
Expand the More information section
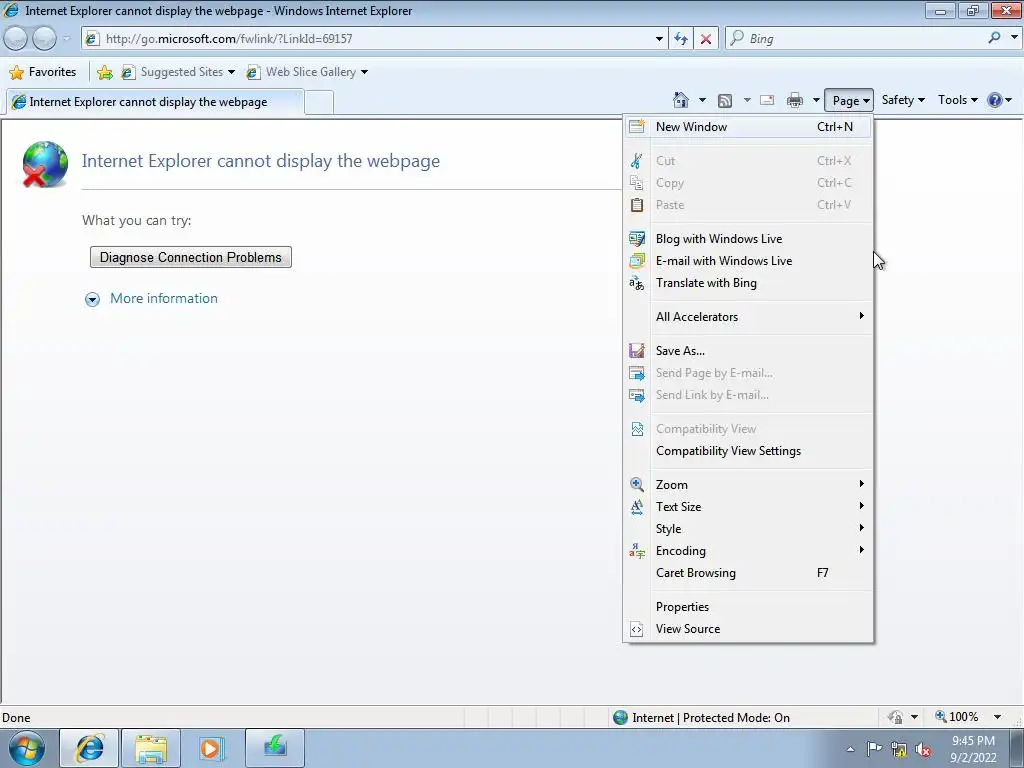[93, 299]
